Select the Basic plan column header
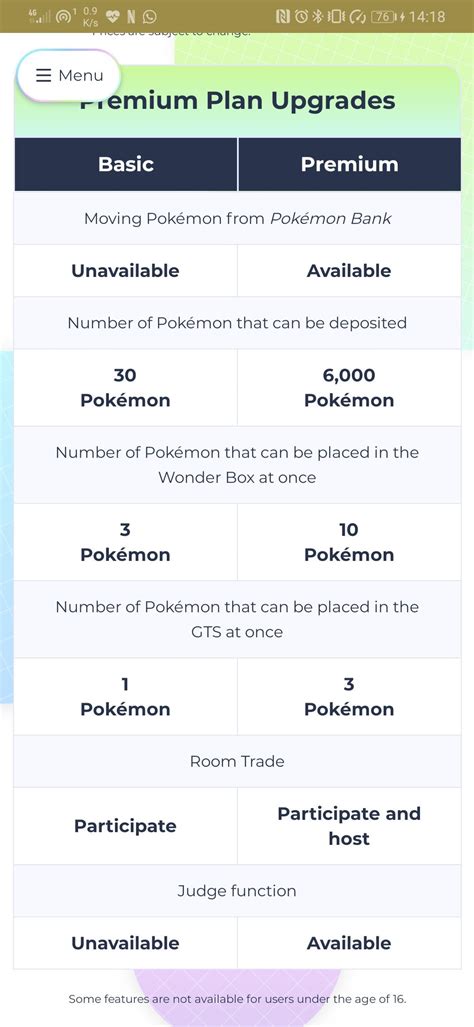 (126, 164)
